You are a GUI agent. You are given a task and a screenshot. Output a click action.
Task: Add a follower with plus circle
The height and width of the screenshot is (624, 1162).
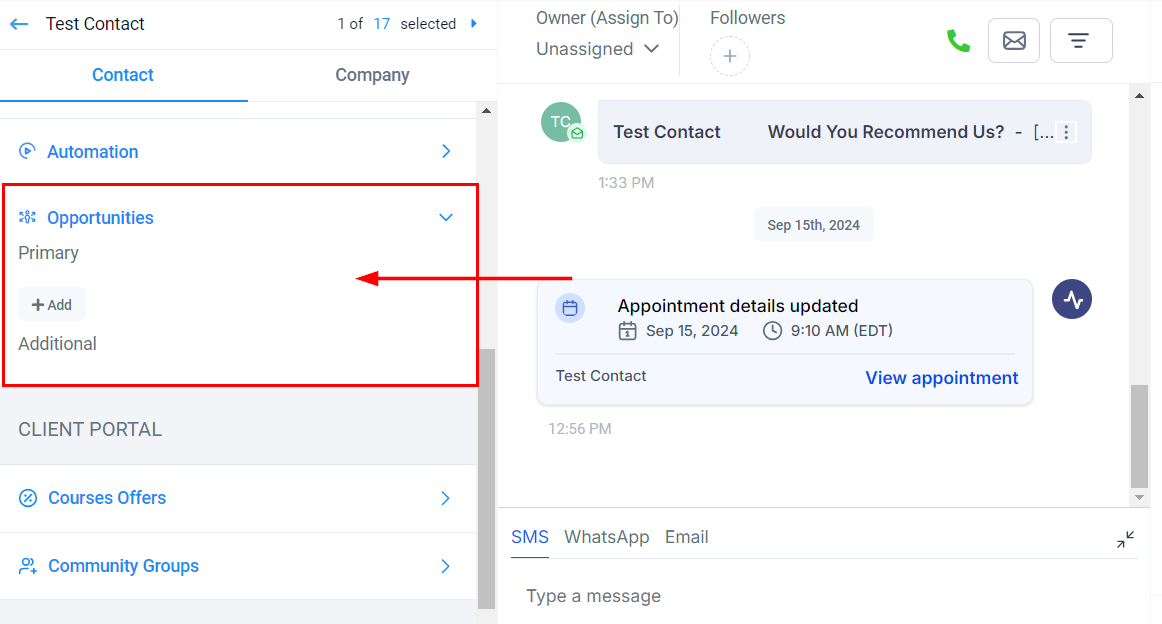(x=729, y=56)
